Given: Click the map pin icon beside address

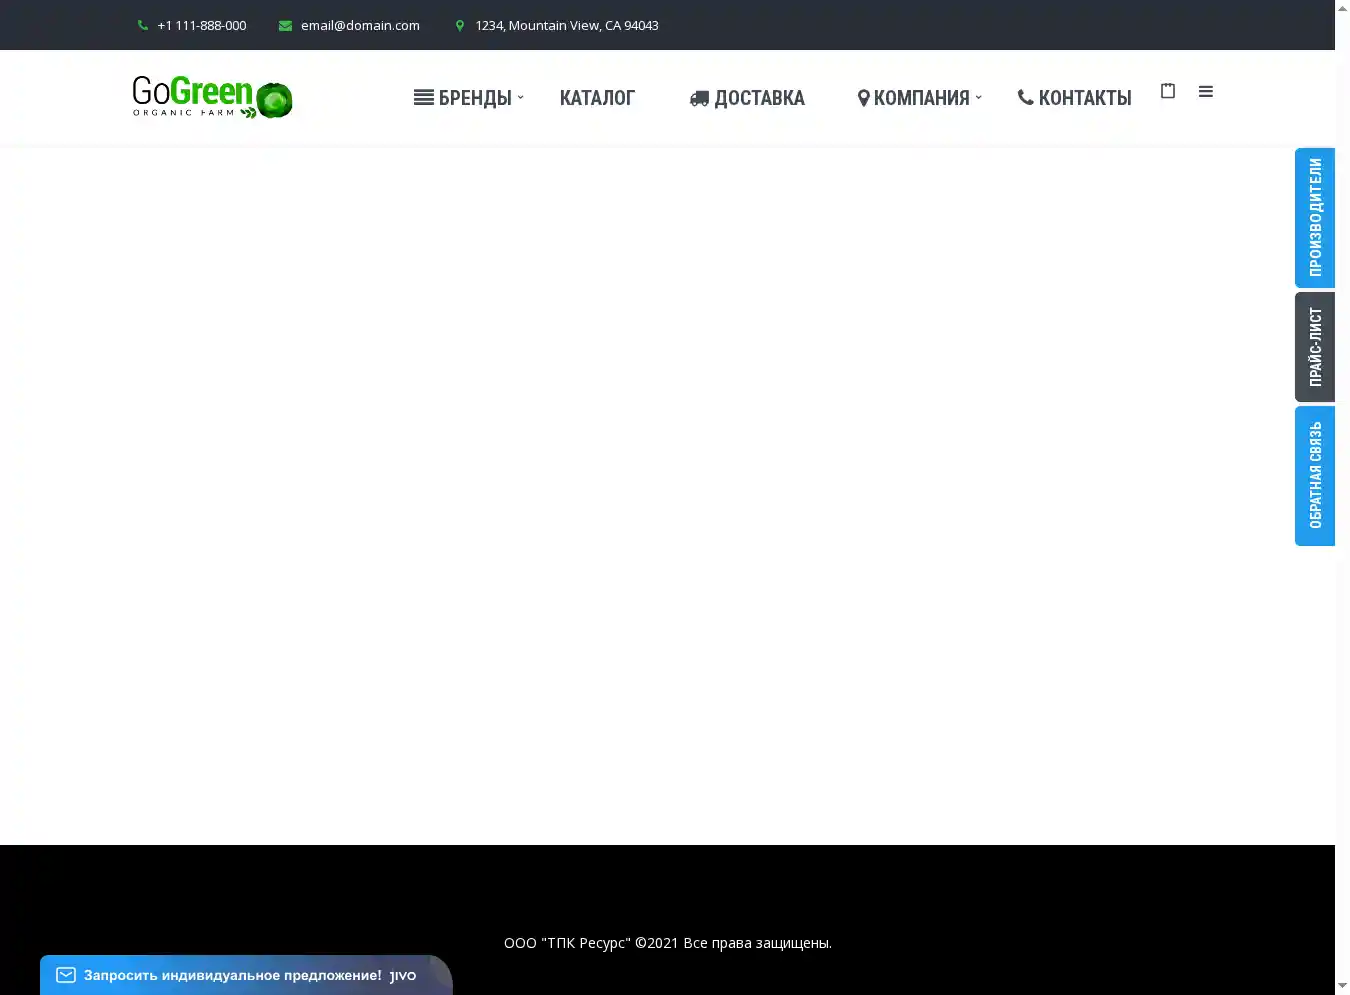Looking at the screenshot, I should coord(460,26).
